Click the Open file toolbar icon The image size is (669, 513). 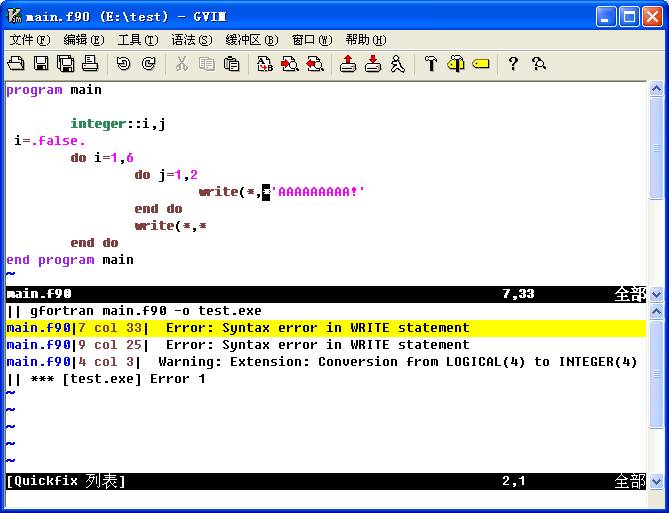[17, 64]
